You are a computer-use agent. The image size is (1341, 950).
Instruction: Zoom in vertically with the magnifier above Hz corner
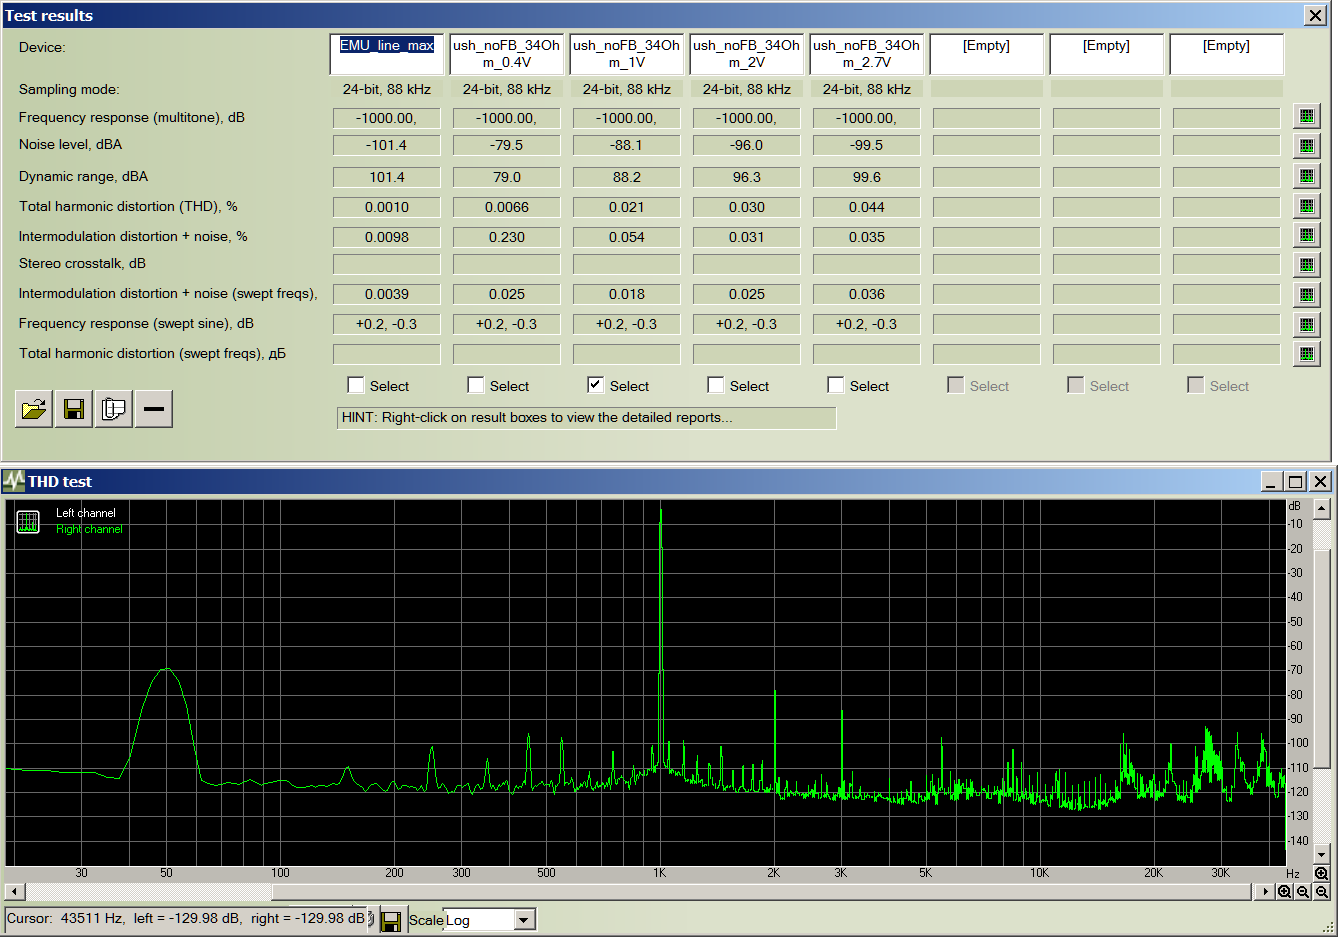pyautogui.click(x=1321, y=874)
